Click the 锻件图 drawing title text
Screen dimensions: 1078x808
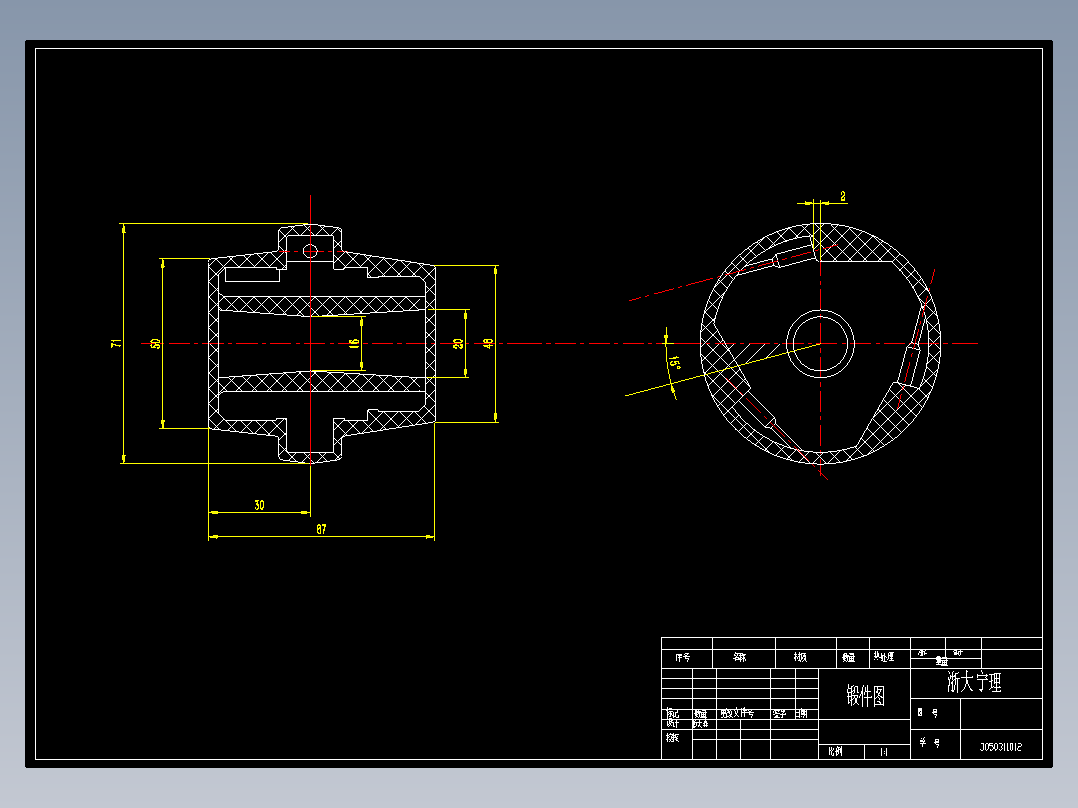click(x=866, y=696)
